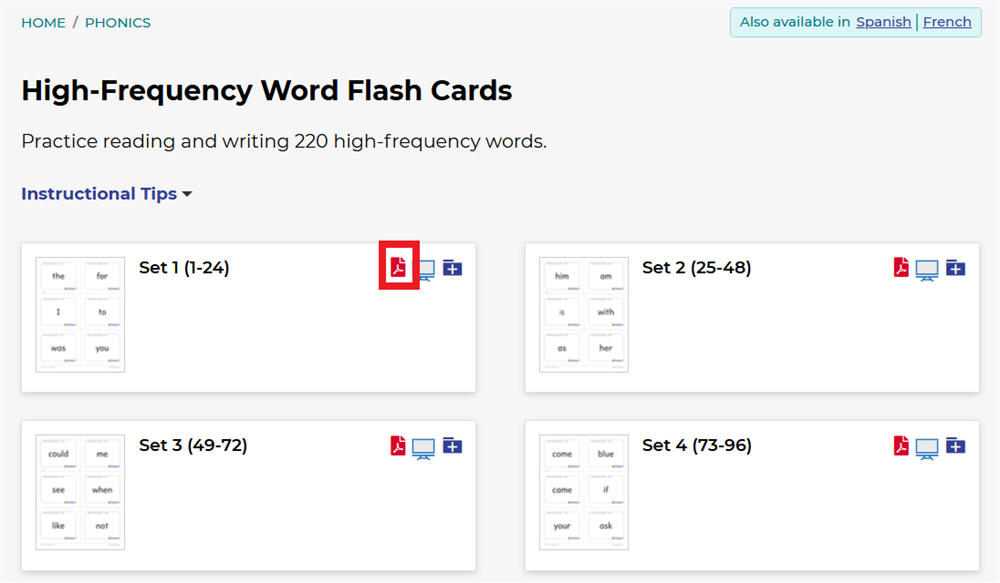This screenshot has height=583, width=1000.
Task: Open the Set 1 flash card thumbnail
Action: coord(80,314)
